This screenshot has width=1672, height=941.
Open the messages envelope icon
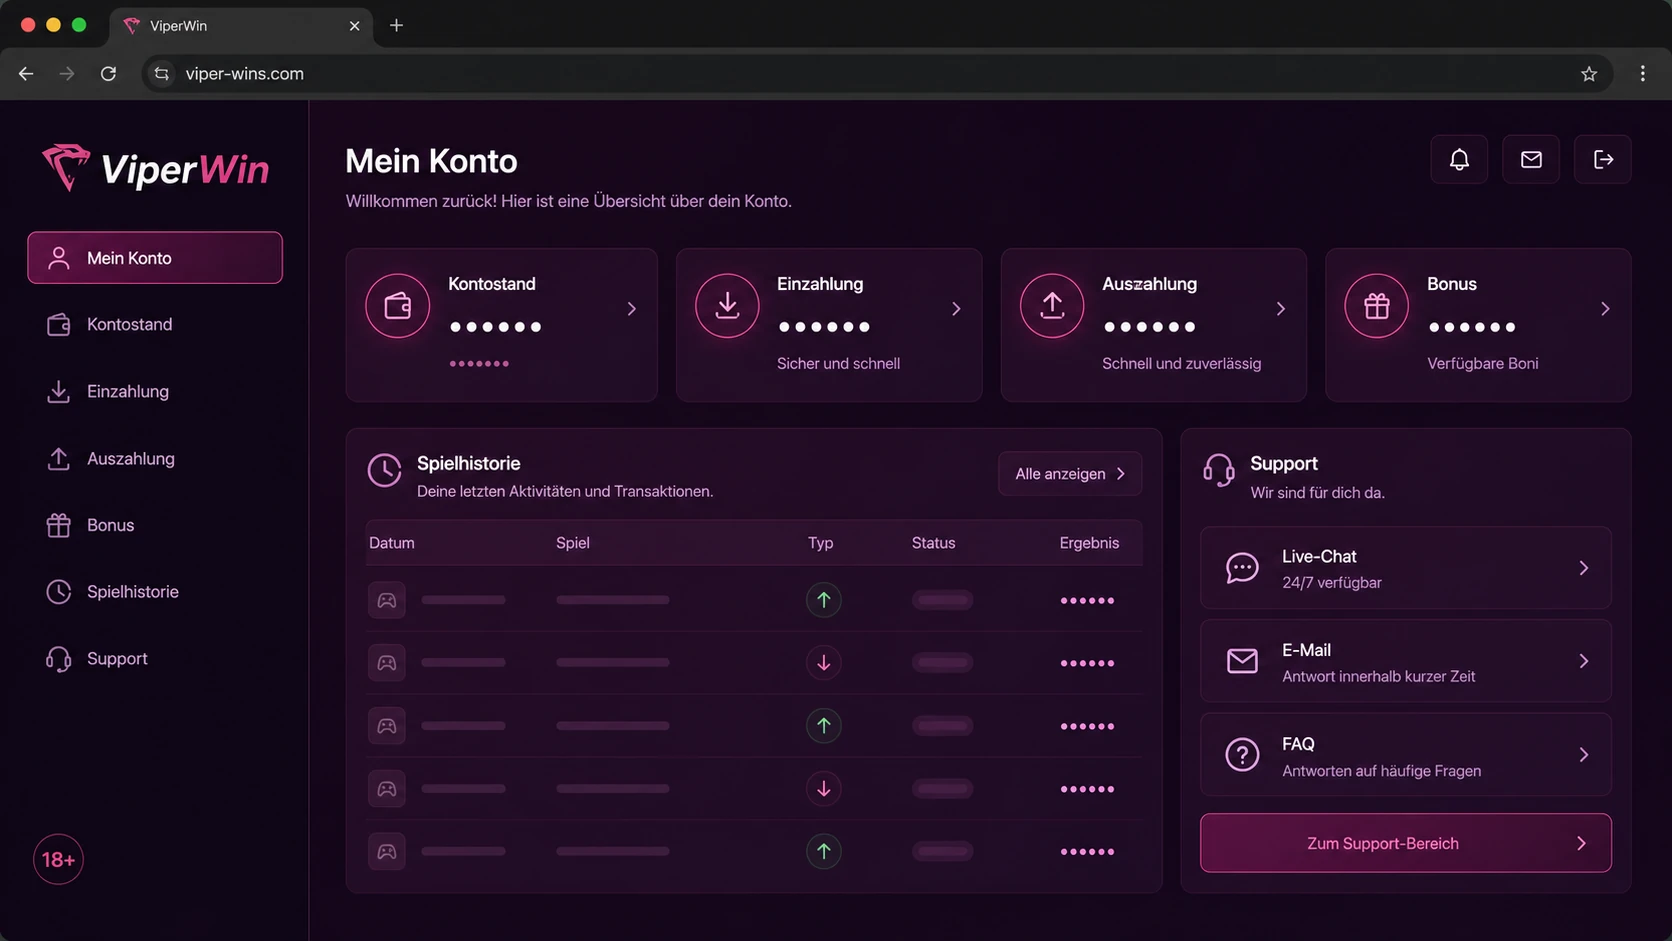click(x=1531, y=159)
